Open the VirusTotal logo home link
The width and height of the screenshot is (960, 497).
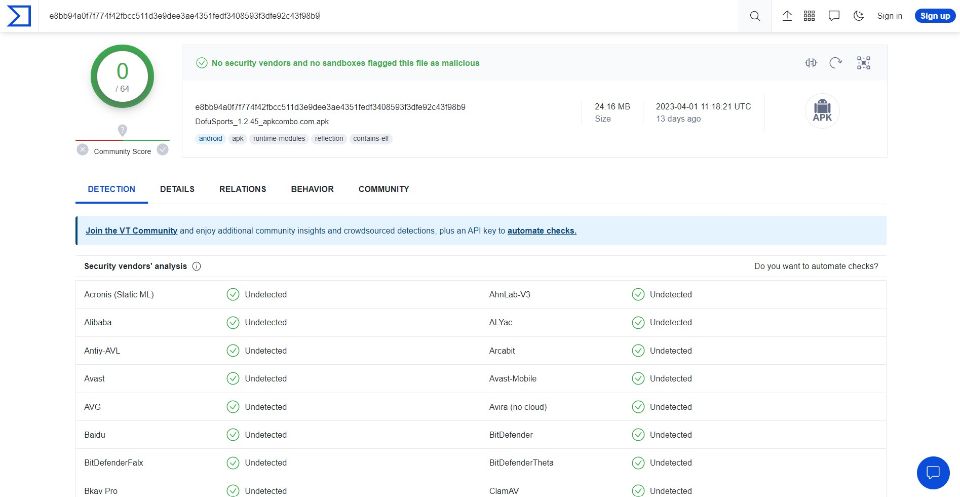pyautogui.click(x=18, y=16)
